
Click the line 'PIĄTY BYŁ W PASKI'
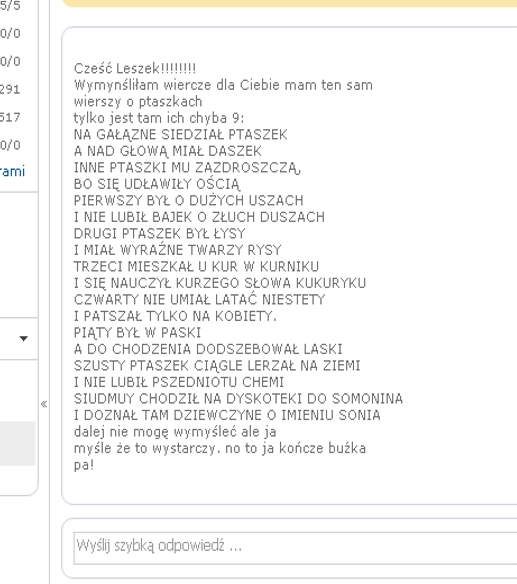coord(137,332)
